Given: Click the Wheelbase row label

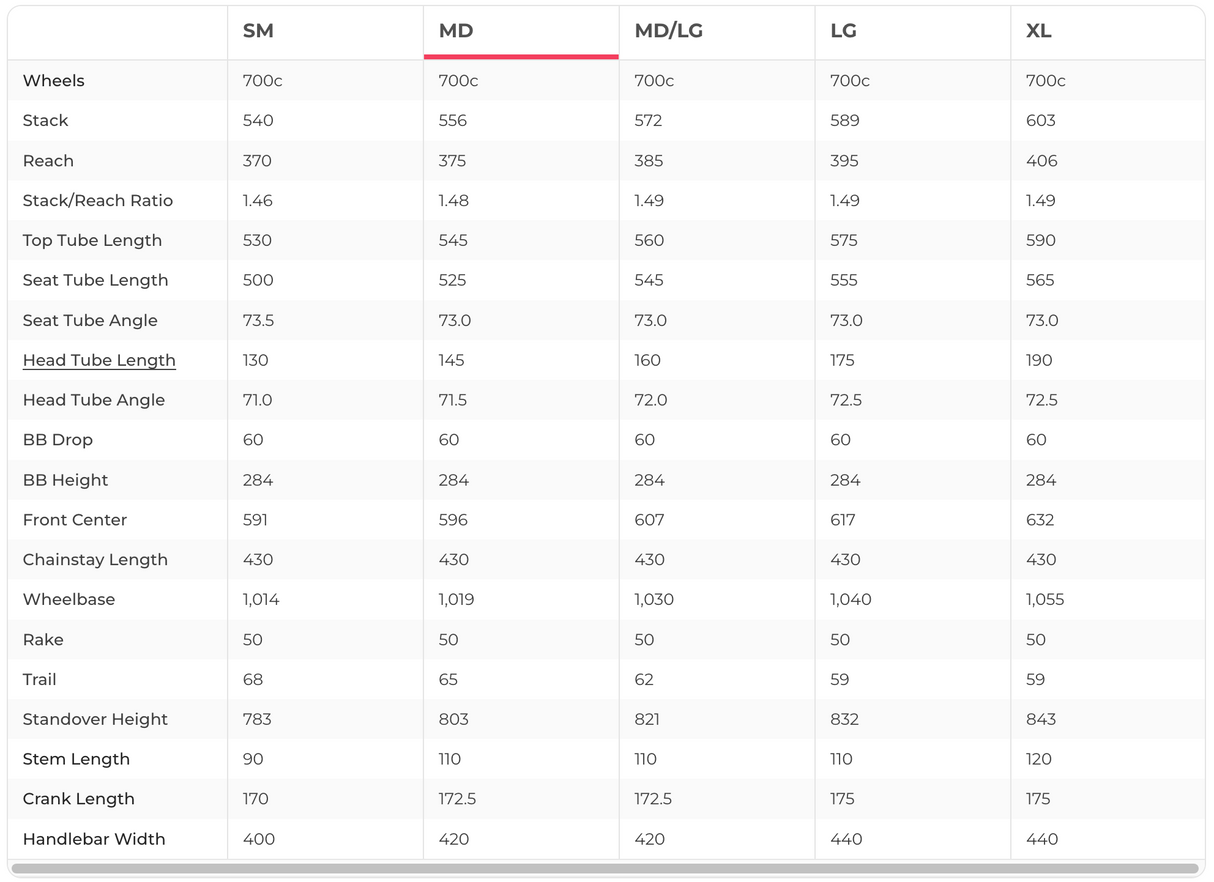Looking at the screenshot, I should 69,599.
